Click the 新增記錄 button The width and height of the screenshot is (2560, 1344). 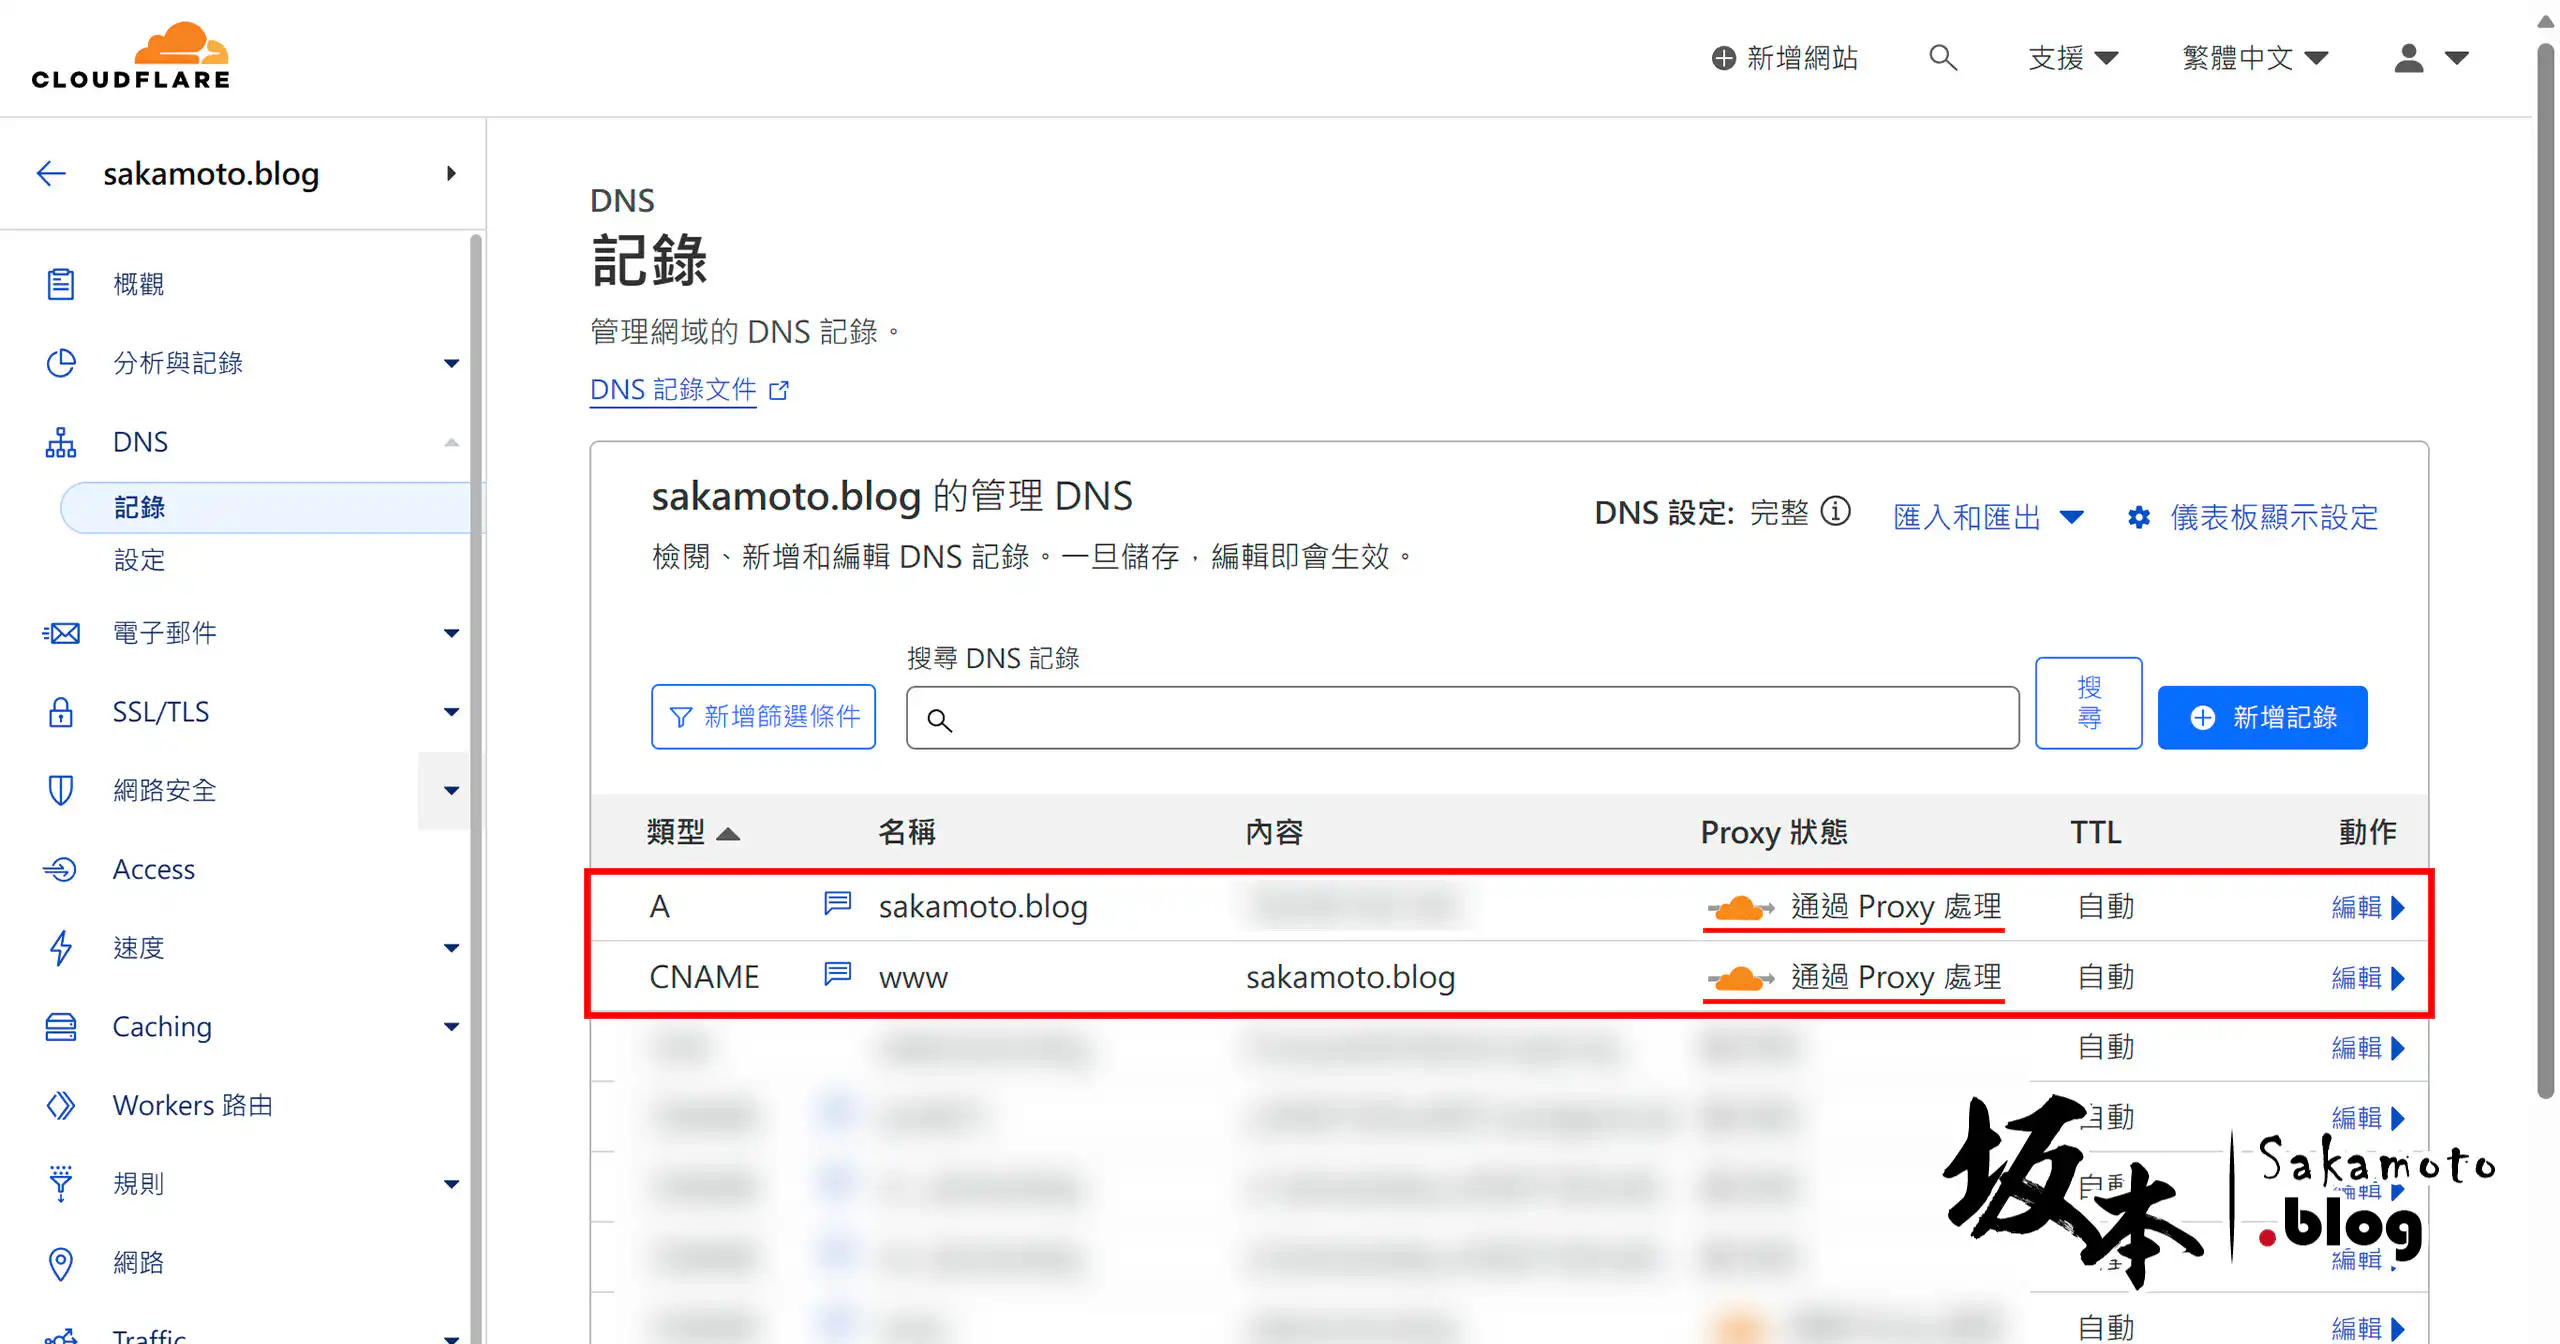click(2262, 717)
